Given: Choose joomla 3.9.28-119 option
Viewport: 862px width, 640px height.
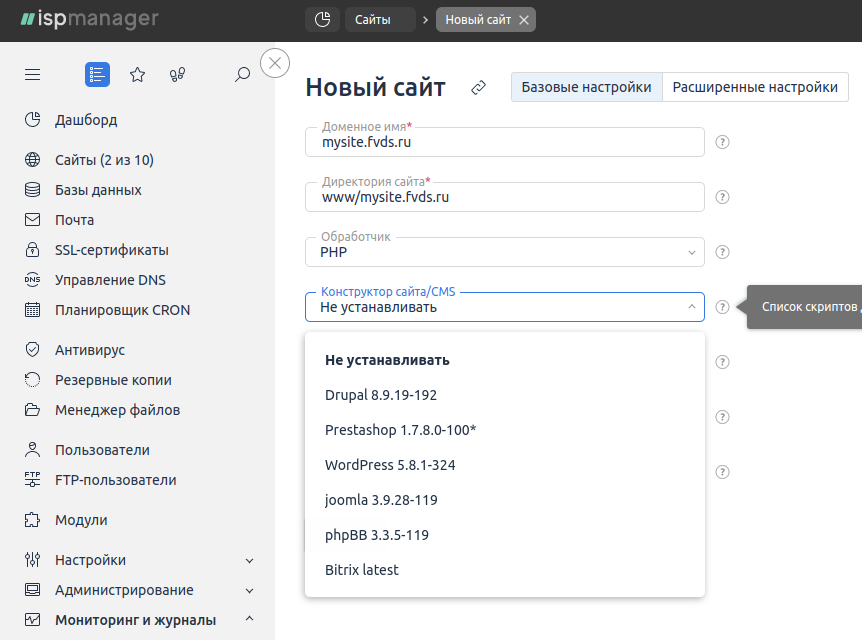Looking at the screenshot, I should click(505, 500).
